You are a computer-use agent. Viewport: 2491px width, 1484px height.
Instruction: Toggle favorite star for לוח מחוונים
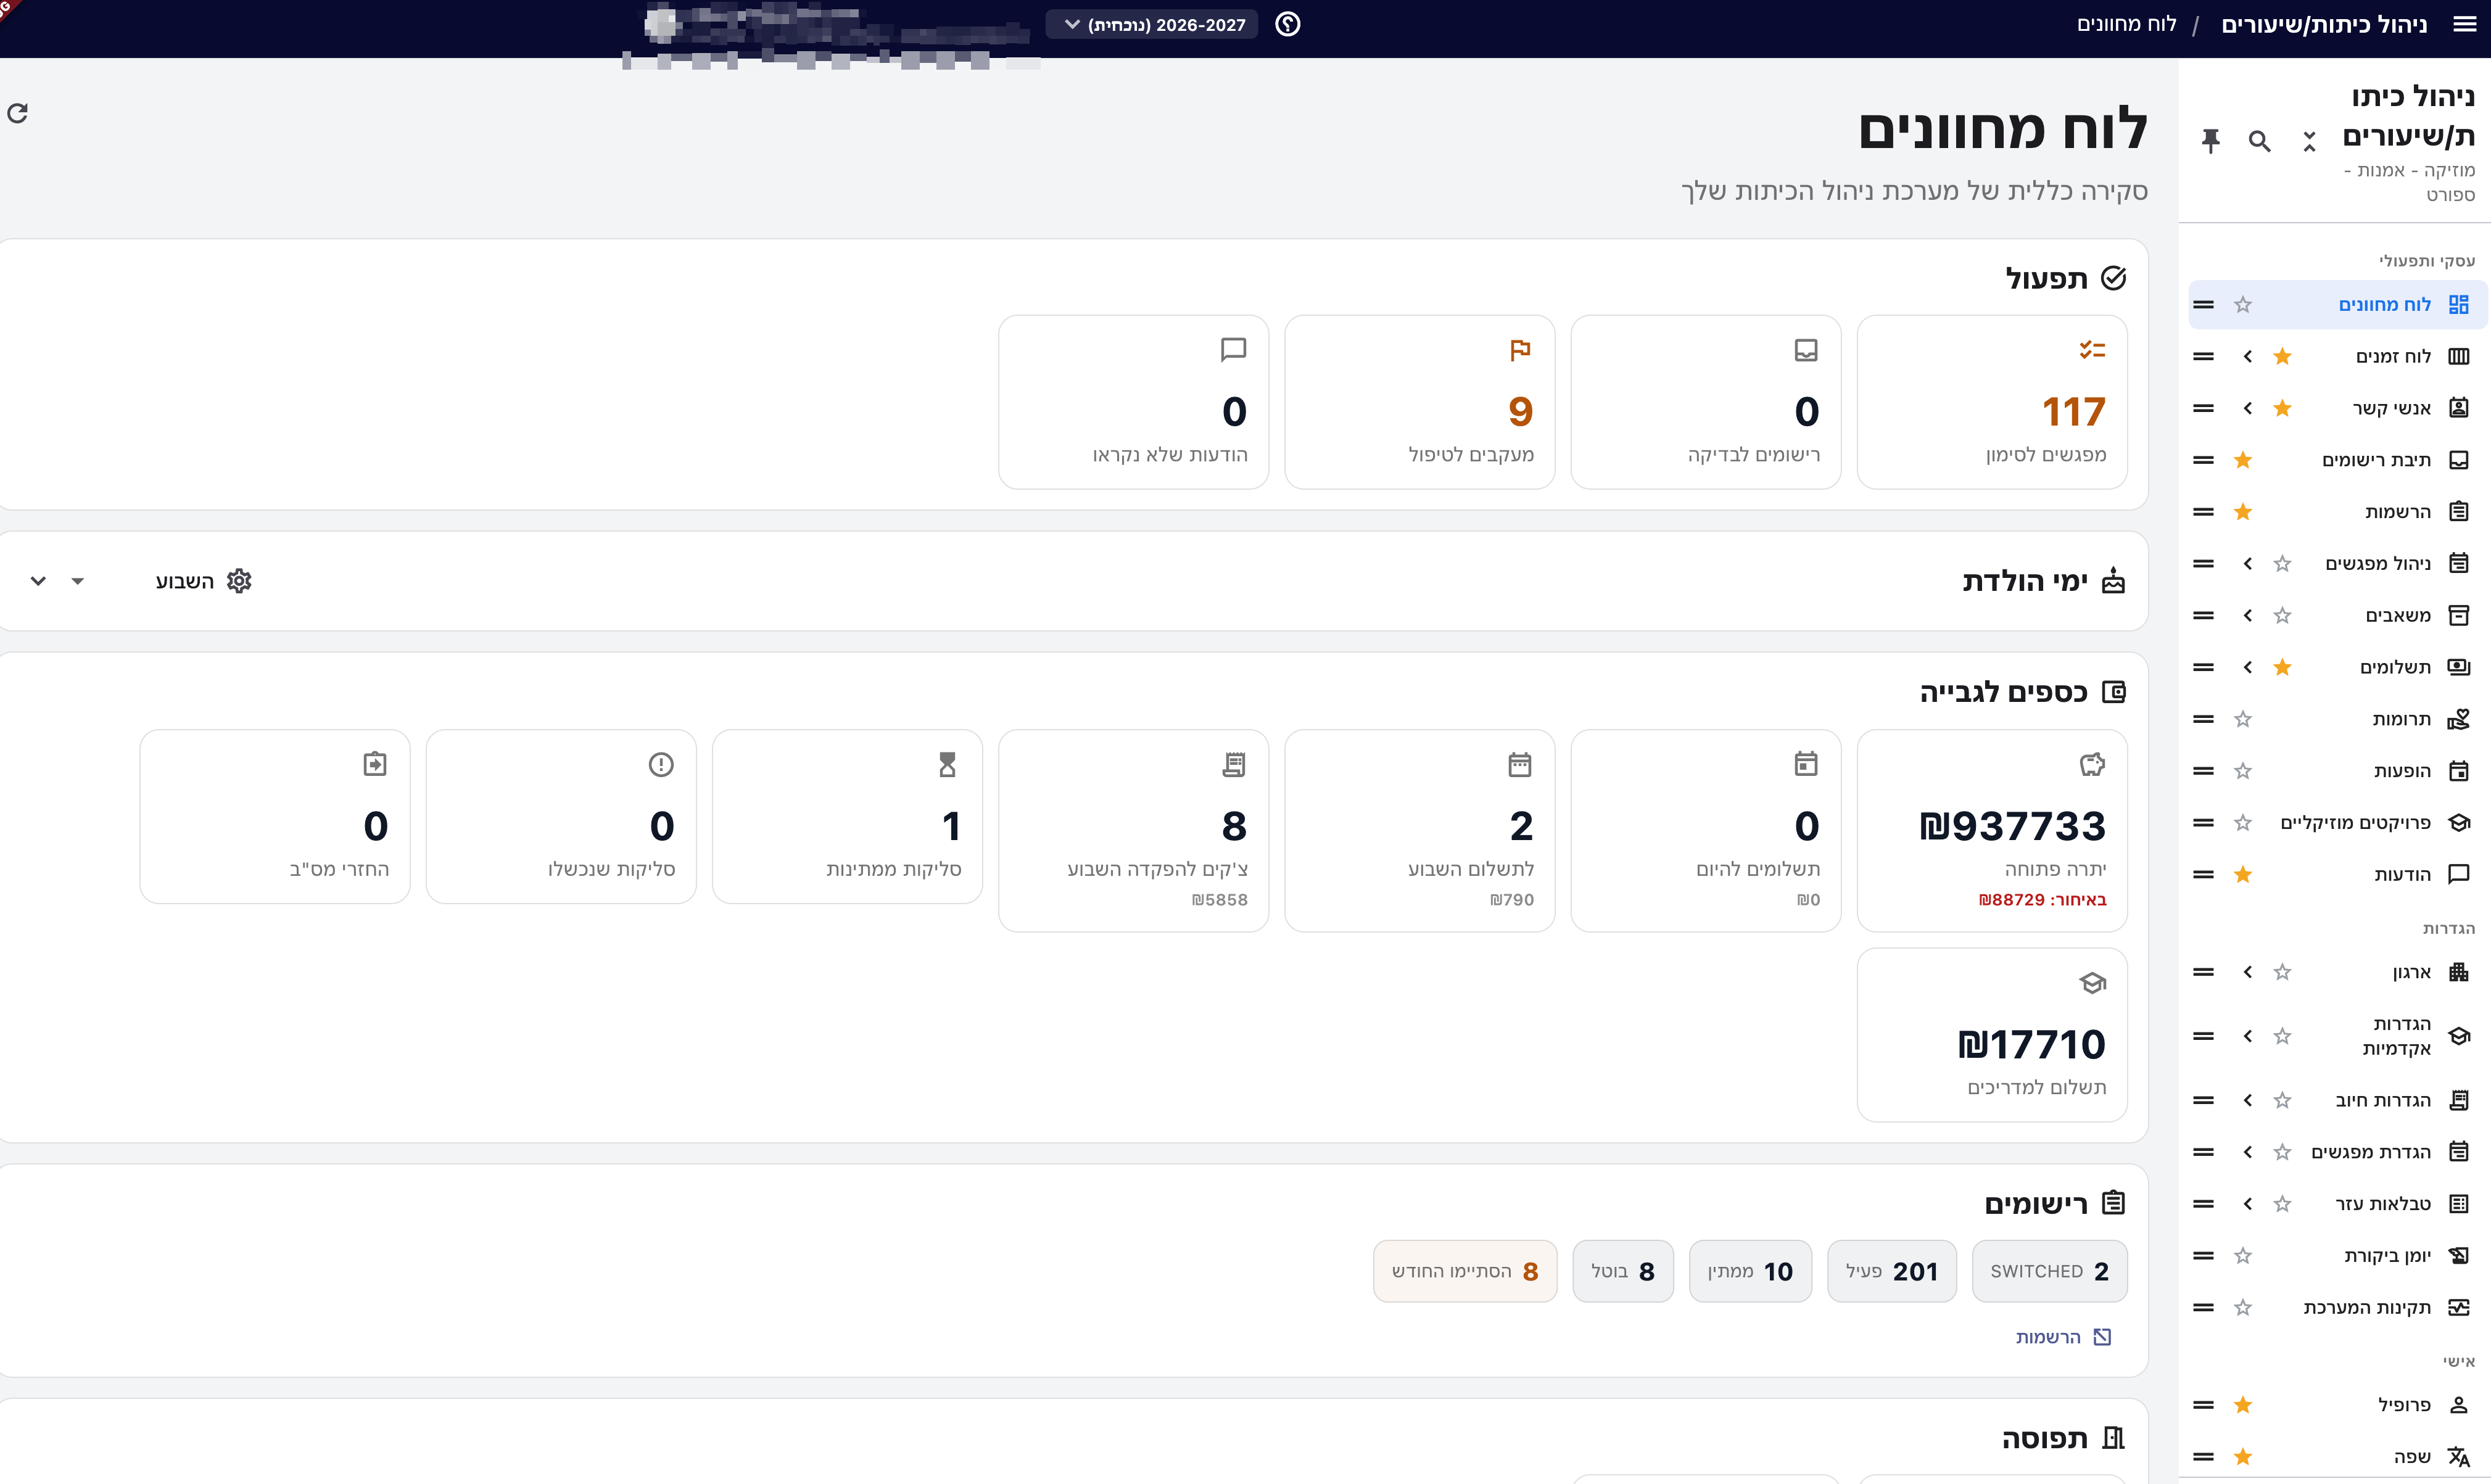2243,304
